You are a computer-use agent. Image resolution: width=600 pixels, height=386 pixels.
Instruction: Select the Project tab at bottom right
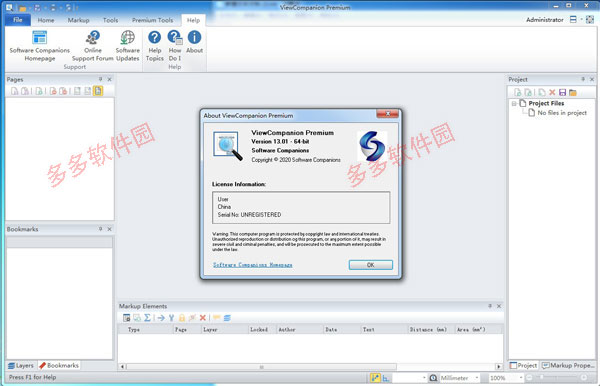pos(523,365)
